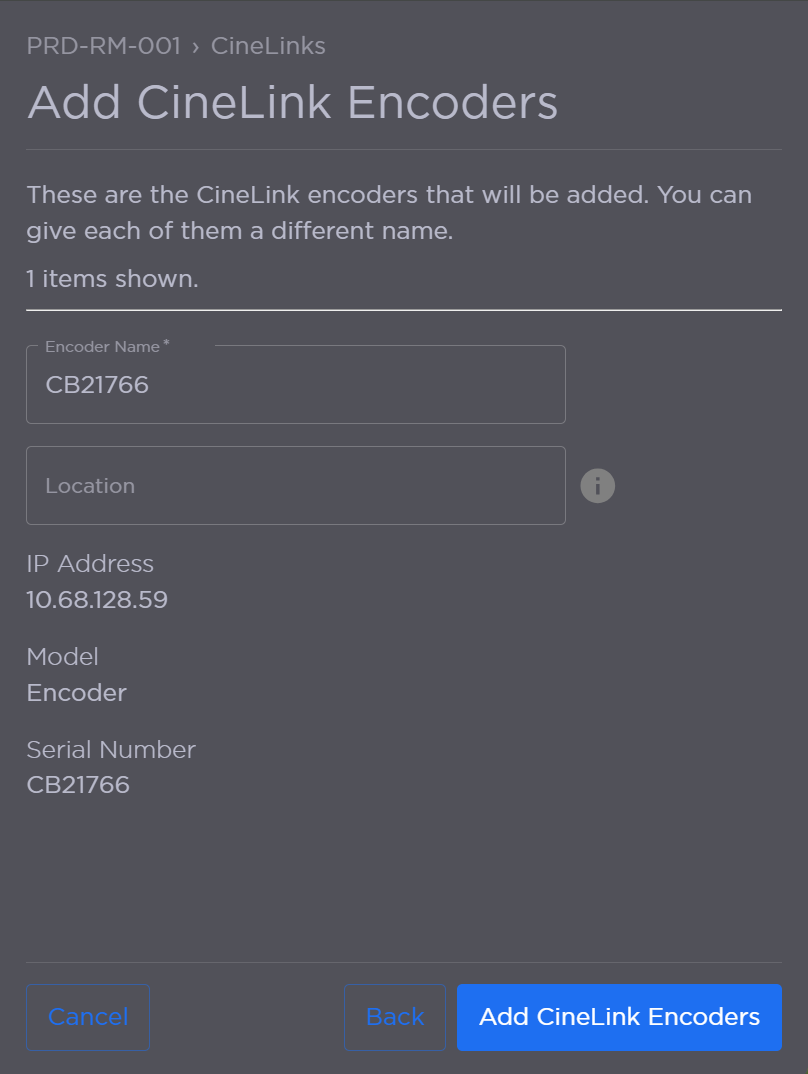808x1074 pixels.
Task: Click the Add CineLink Encoders page title
Action: click(x=293, y=102)
